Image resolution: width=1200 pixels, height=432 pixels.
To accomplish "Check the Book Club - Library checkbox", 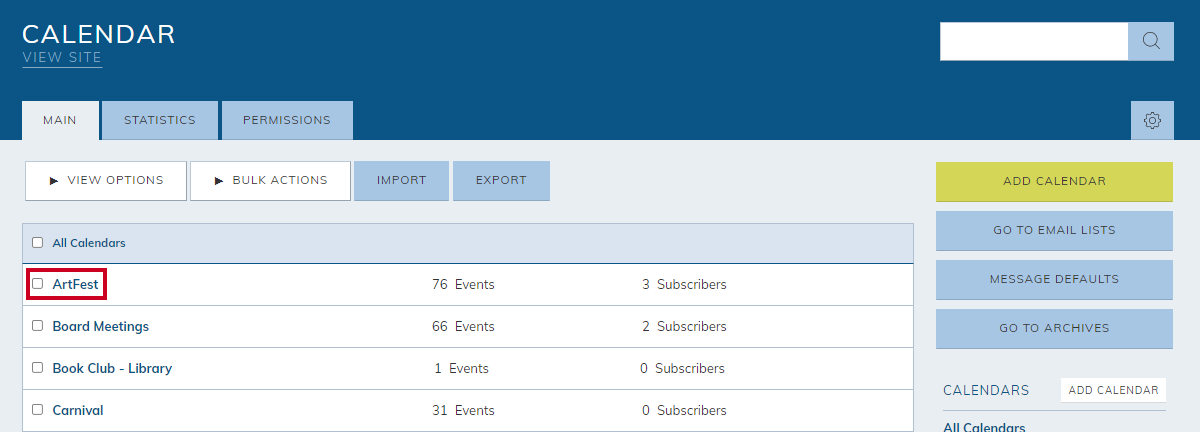I will 38,368.
